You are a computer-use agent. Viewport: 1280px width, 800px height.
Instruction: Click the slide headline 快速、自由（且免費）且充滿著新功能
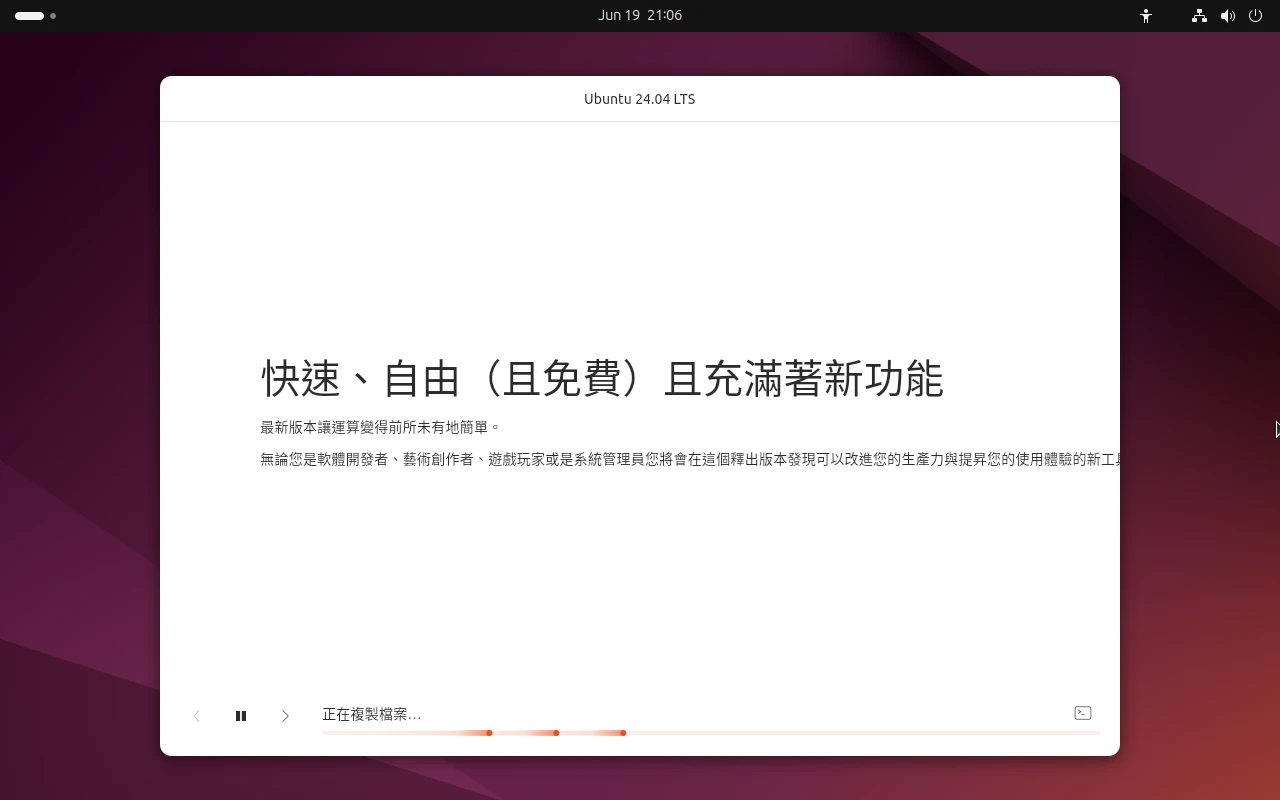(602, 379)
